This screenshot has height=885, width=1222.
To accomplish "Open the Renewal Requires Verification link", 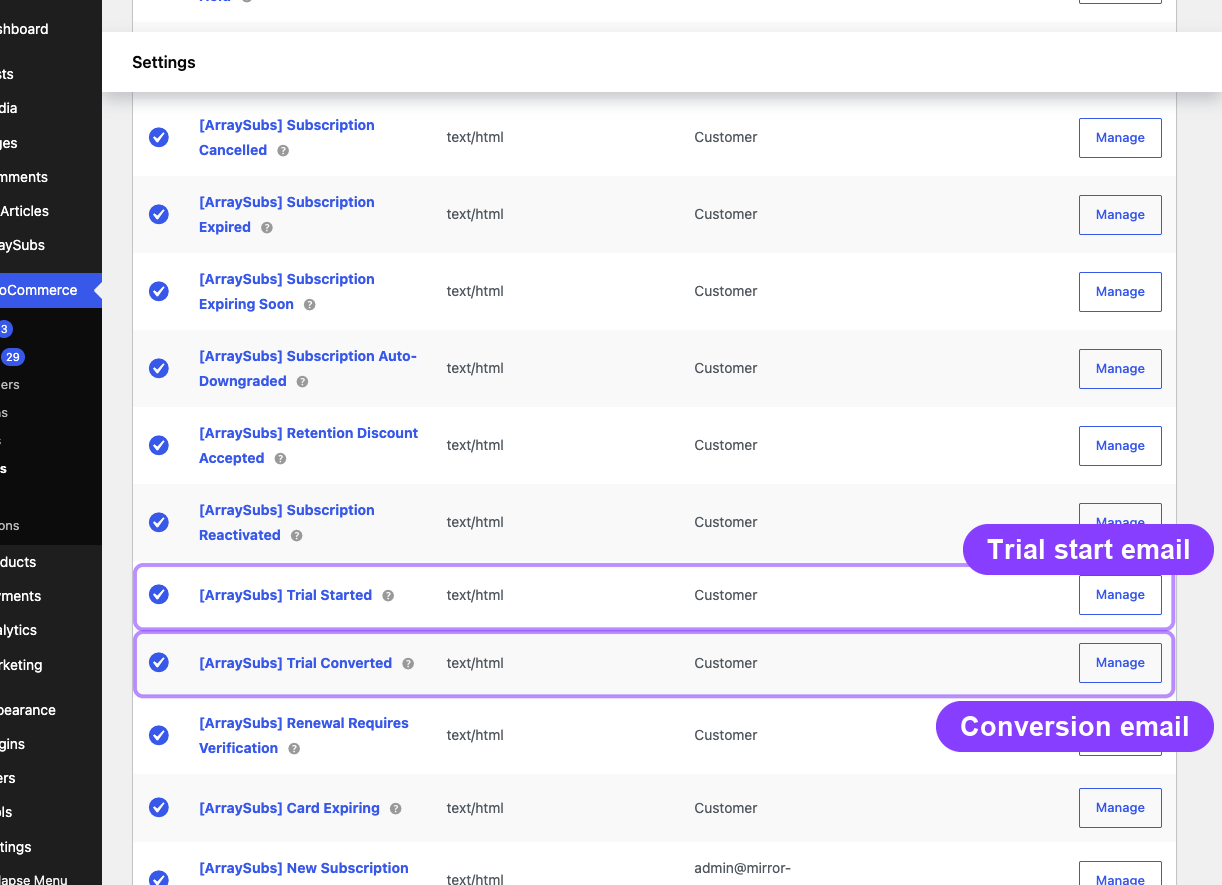I will pos(303,736).
